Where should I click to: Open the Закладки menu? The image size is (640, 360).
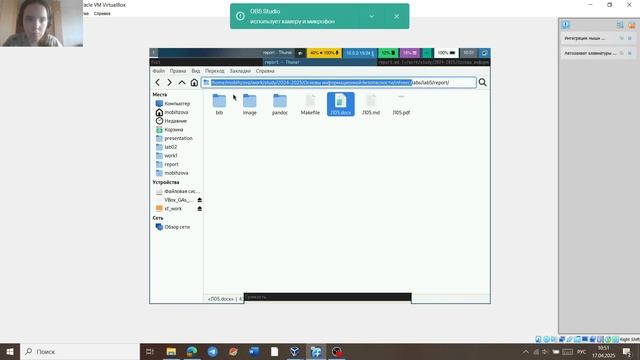[x=240, y=71]
